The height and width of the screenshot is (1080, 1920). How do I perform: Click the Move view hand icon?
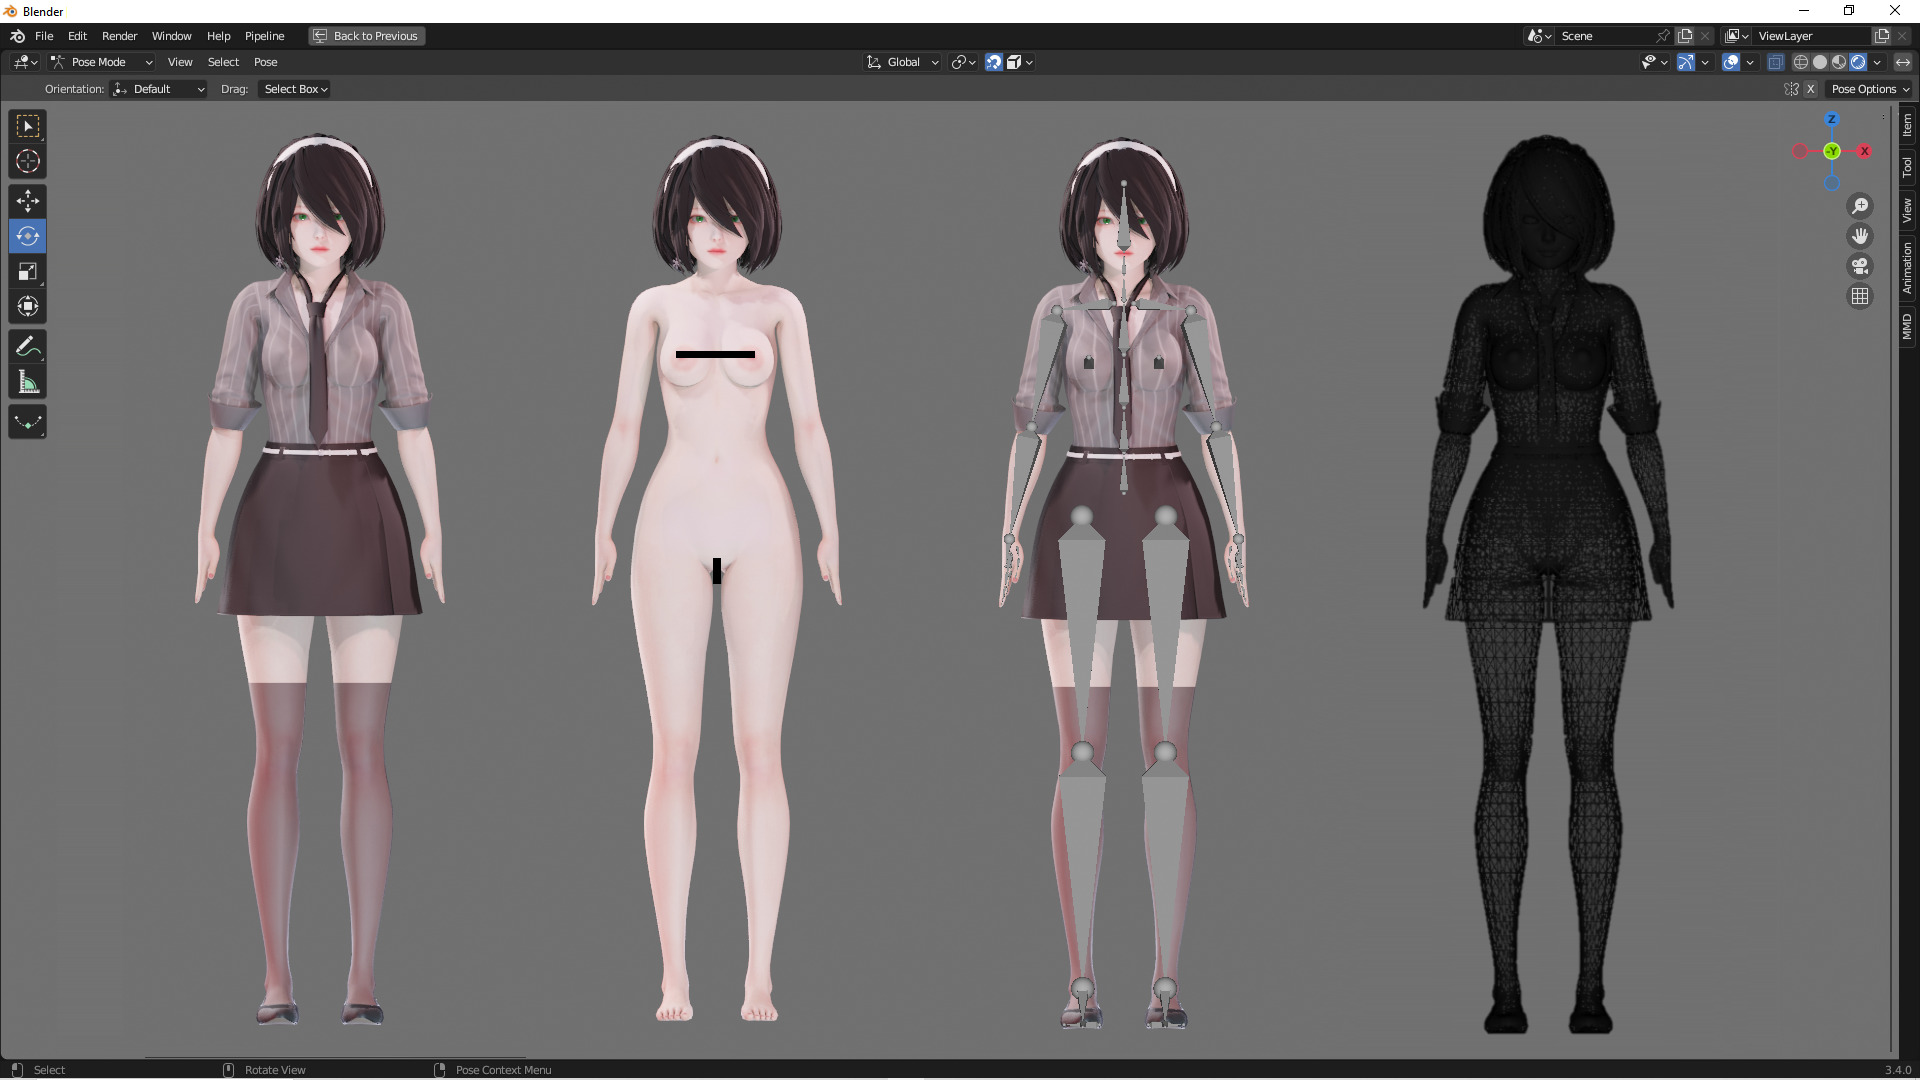point(1860,236)
